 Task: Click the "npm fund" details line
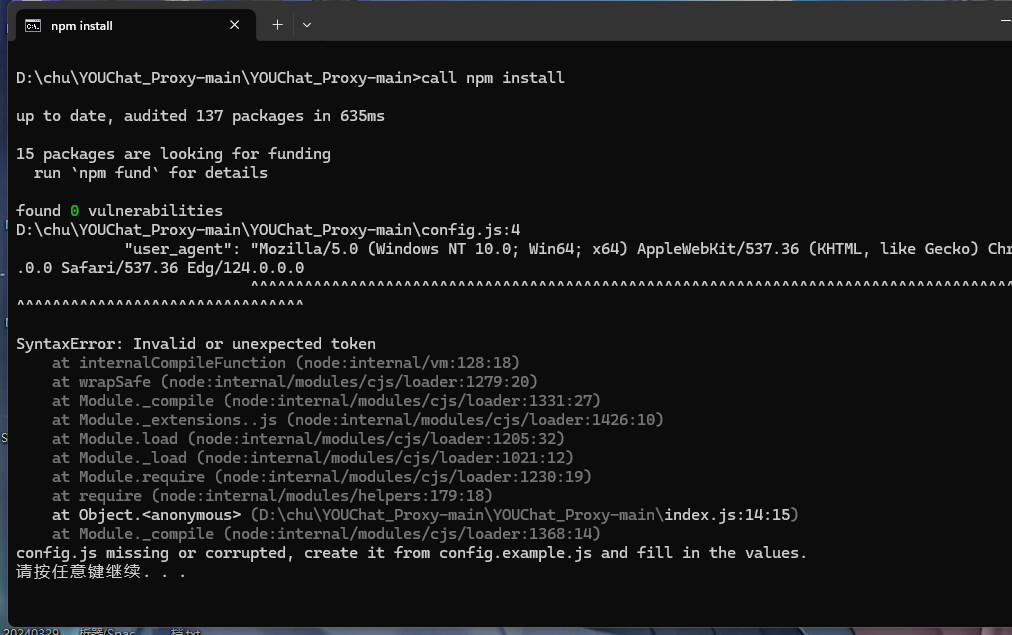150,173
